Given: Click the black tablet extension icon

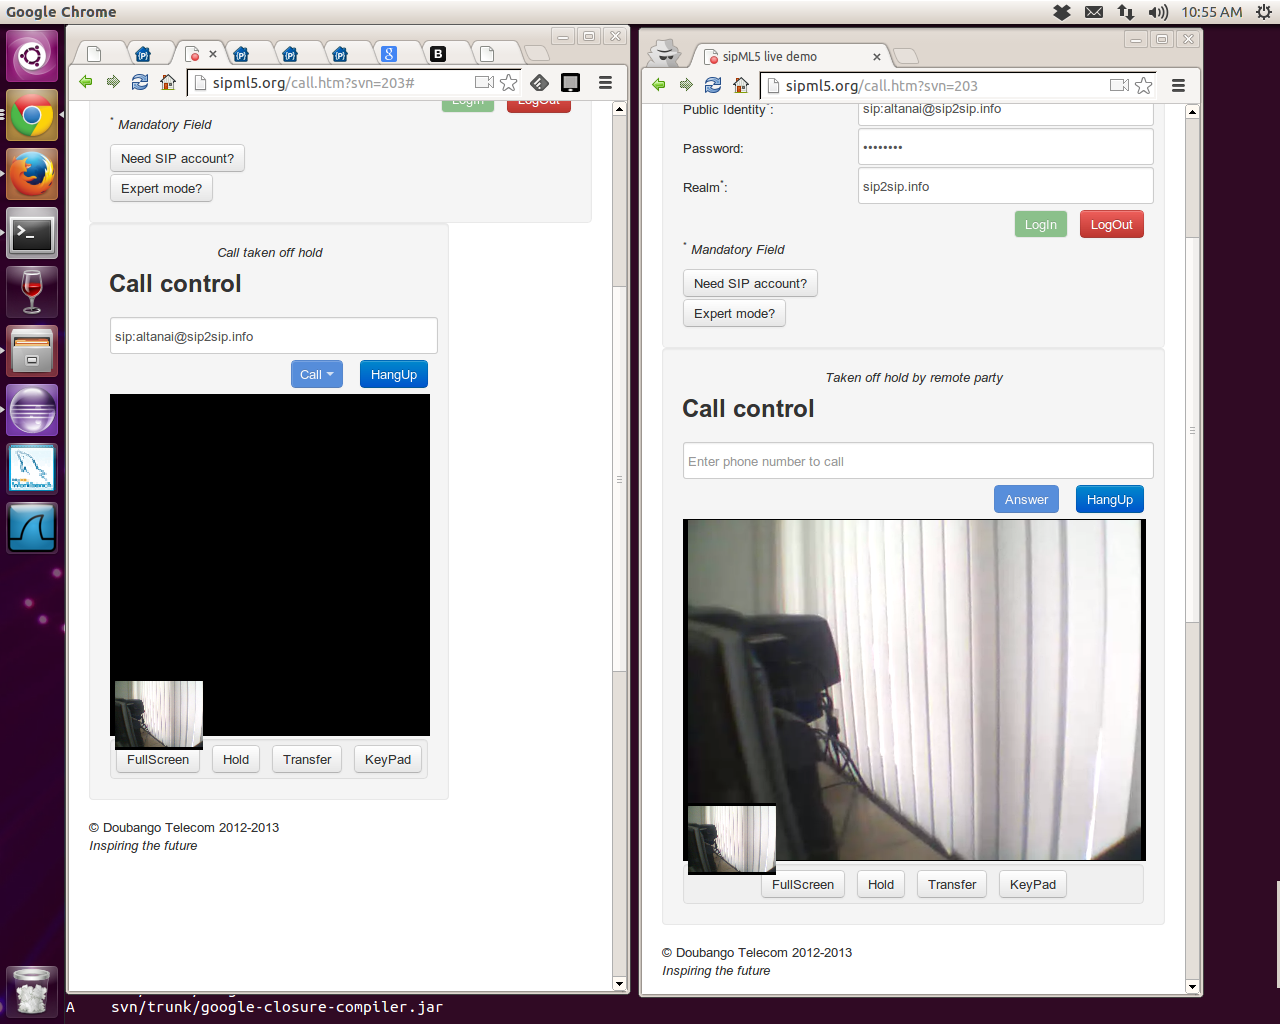Looking at the screenshot, I should click(x=571, y=82).
